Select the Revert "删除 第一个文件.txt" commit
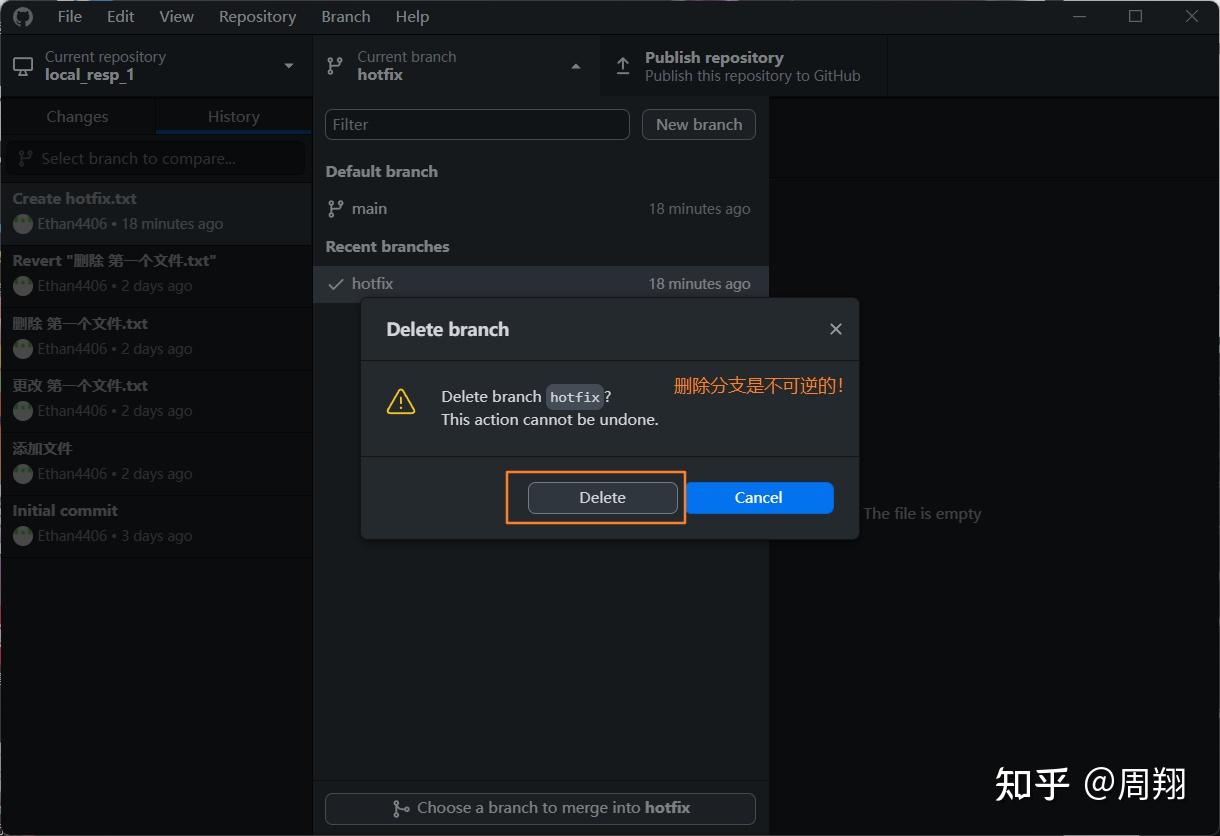This screenshot has height=836, width=1220. point(156,274)
